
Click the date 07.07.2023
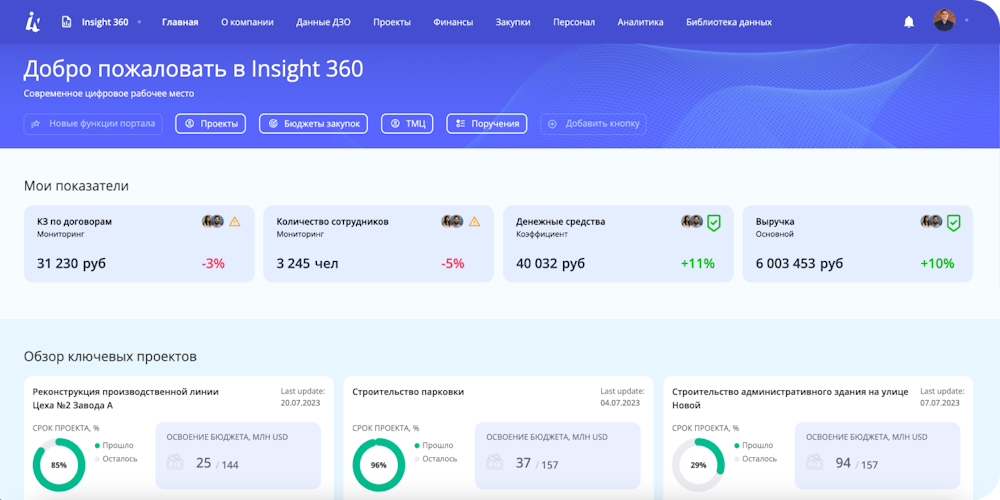(940, 403)
